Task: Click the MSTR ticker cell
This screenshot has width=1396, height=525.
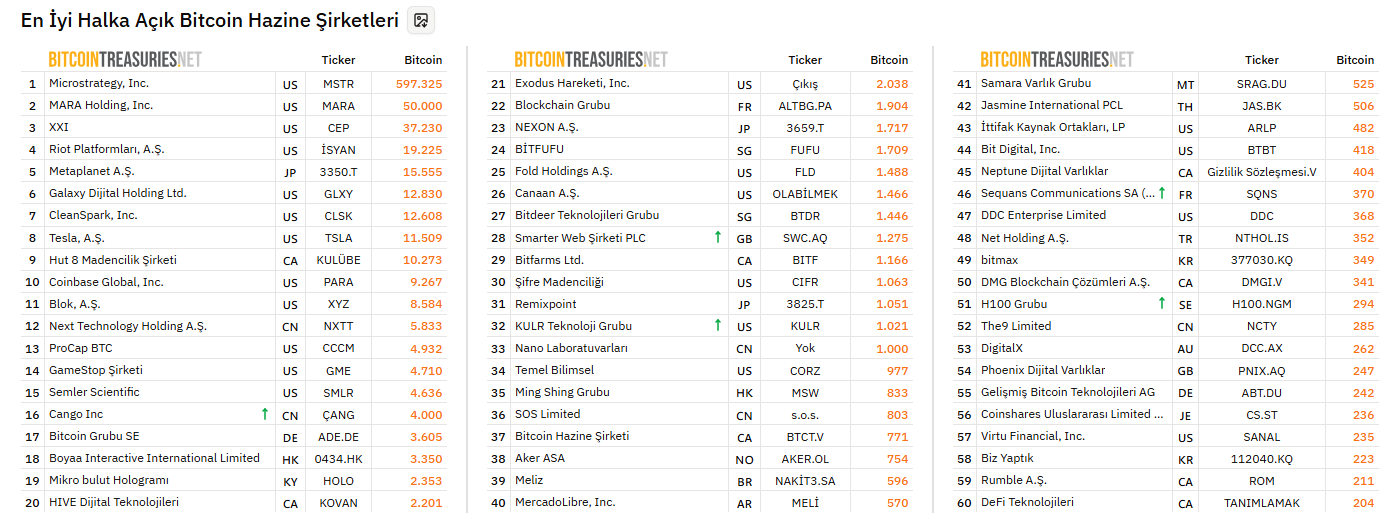Action: (338, 83)
